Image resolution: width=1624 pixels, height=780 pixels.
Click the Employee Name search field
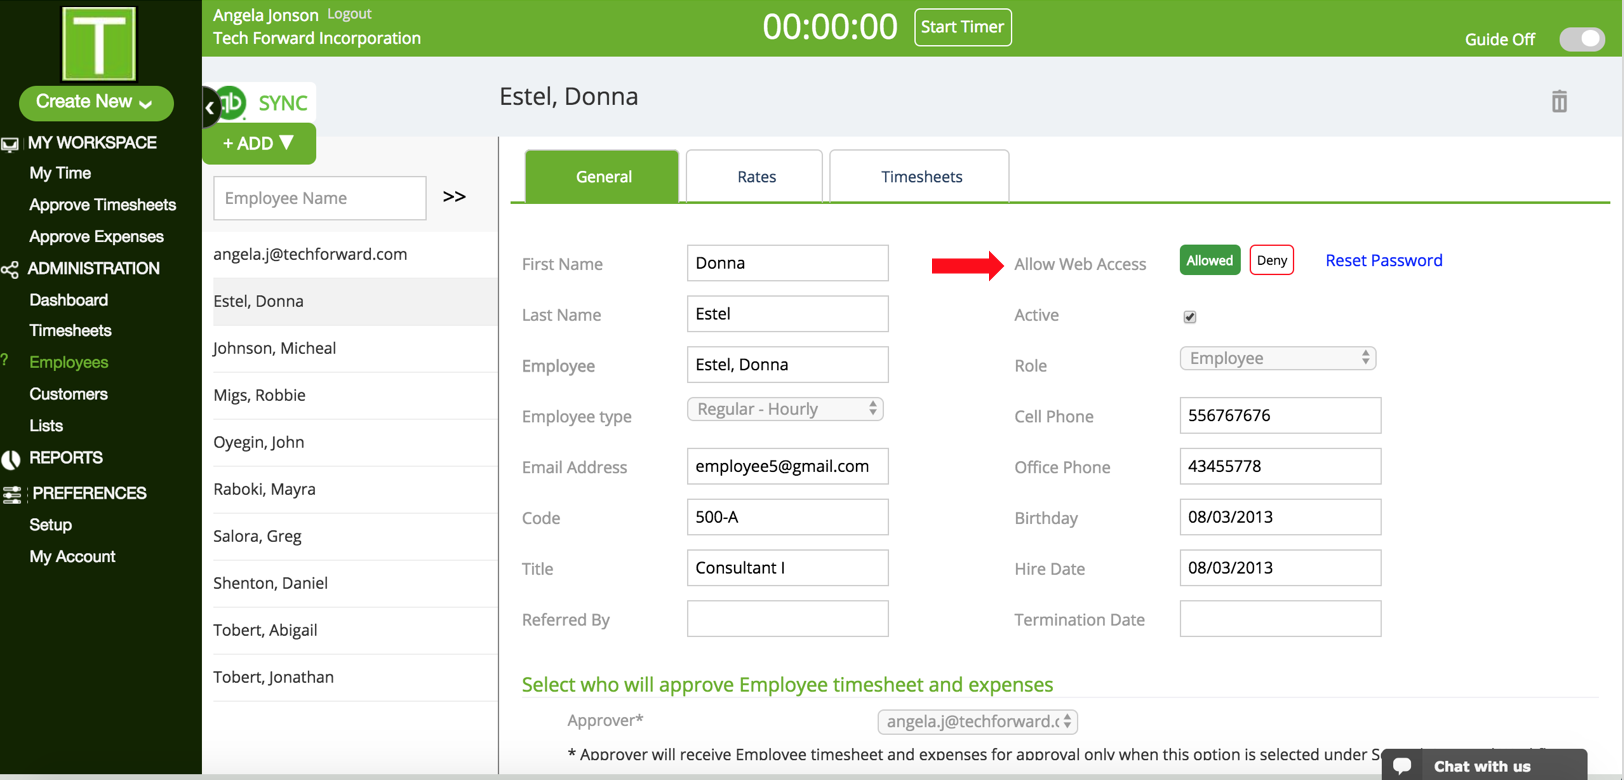[320, 198]
